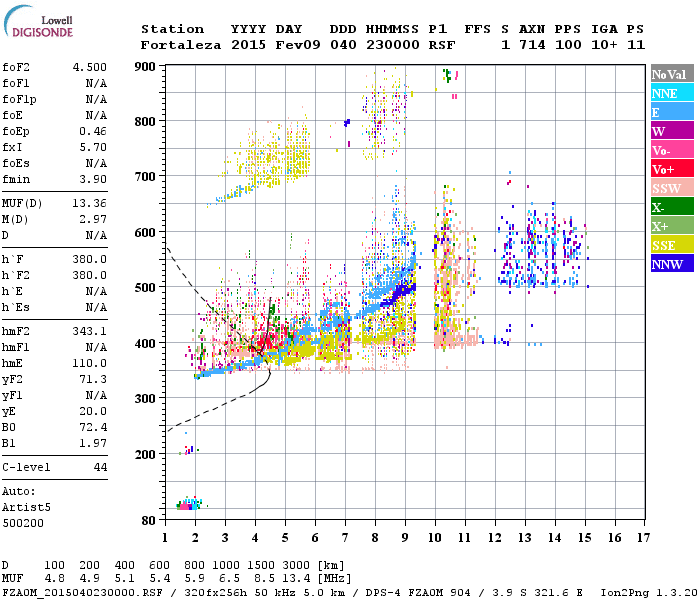The image size is (700, 600).
Task: Click the 900 km height axis label
Action: pyautogui.click(x=145, y=67)
